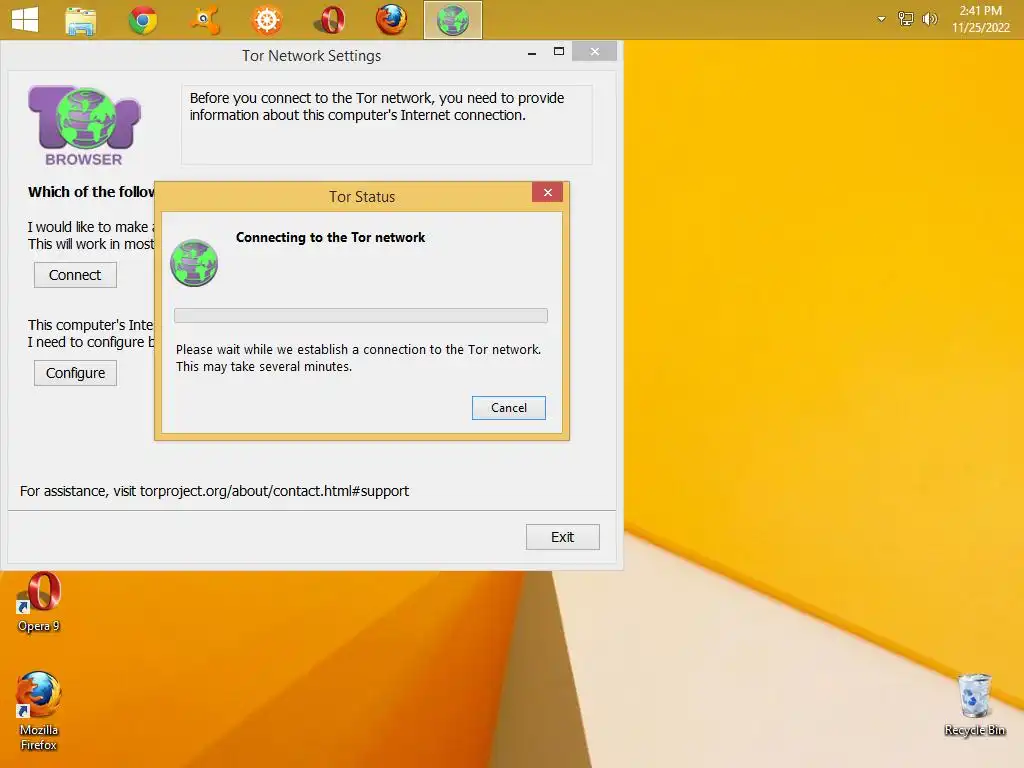Cancel the Tor network connection

click(509, 408)
